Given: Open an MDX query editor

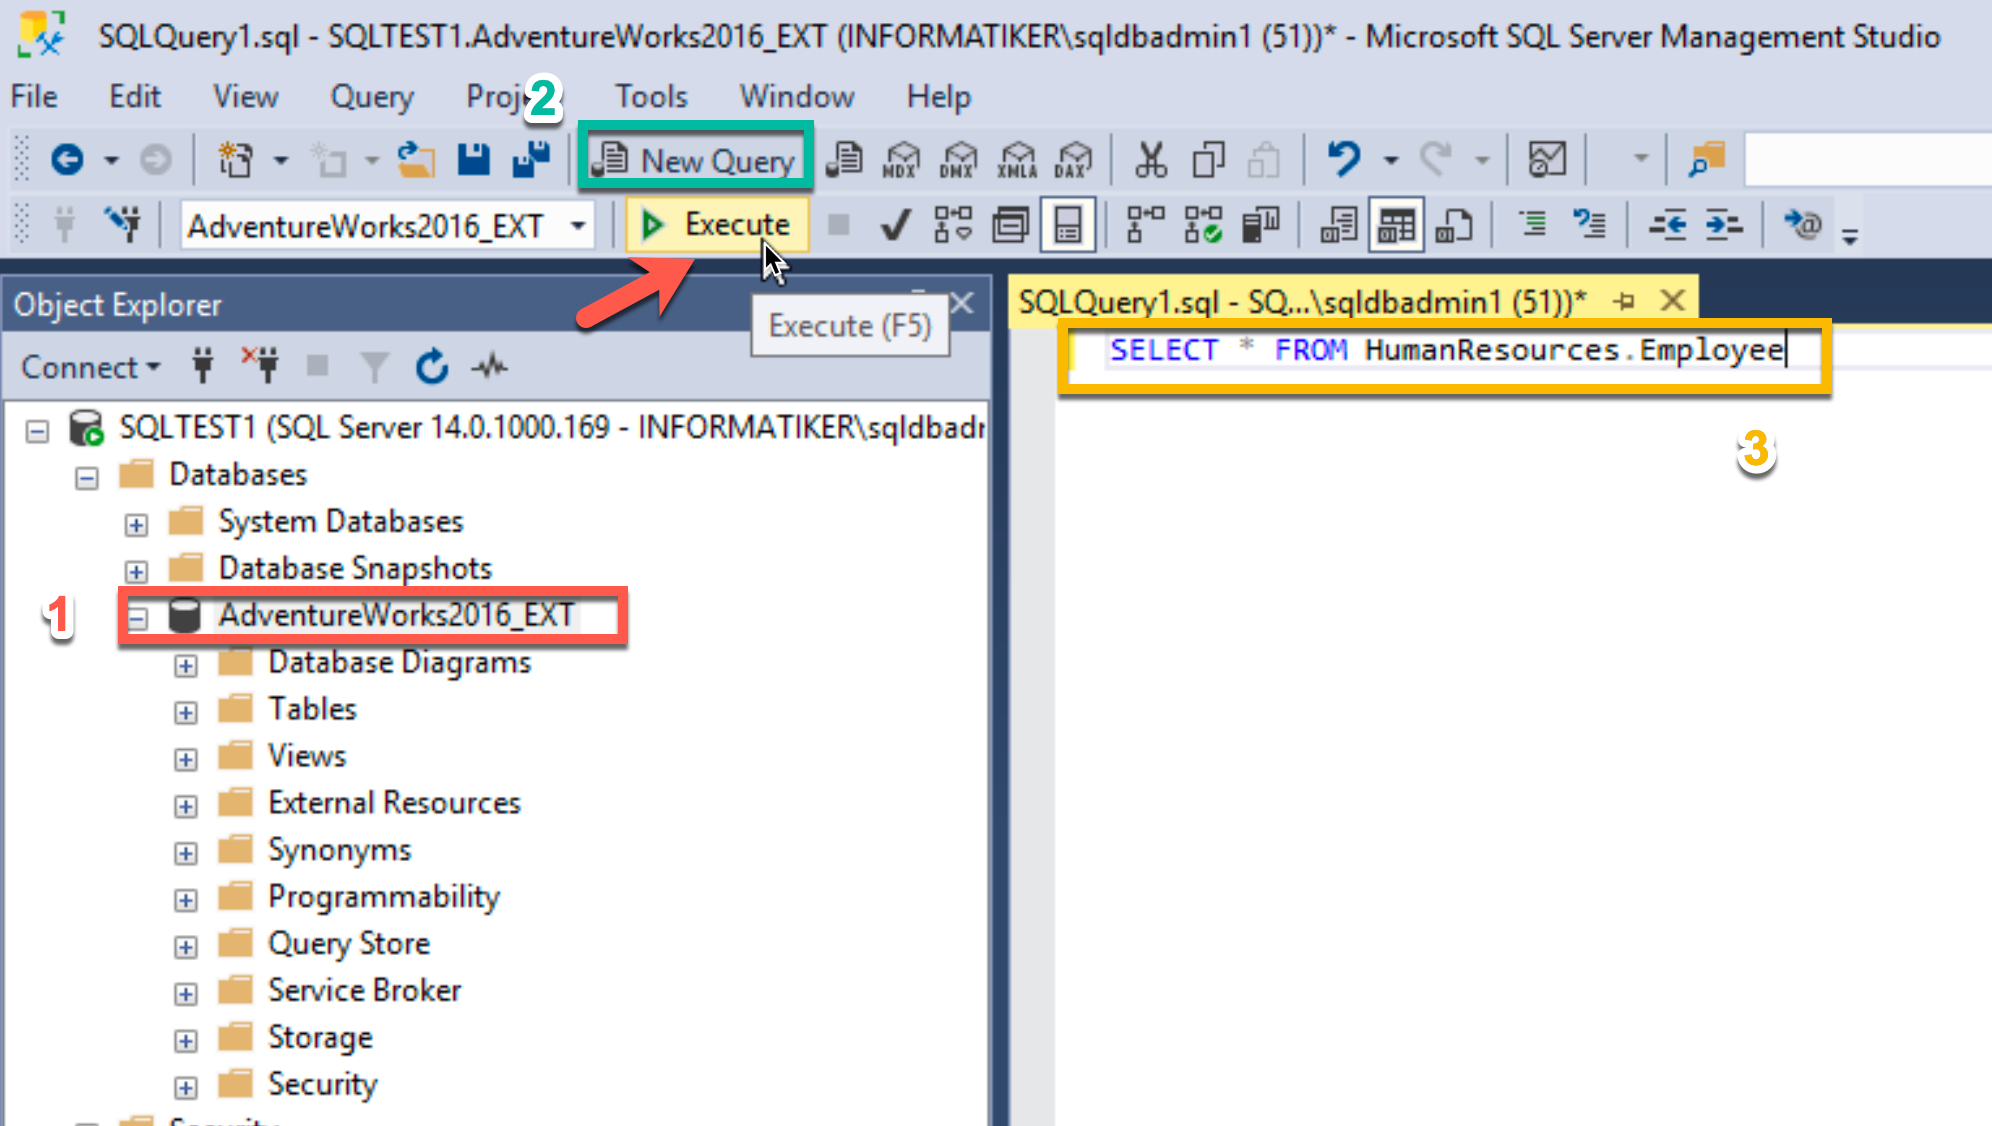Looking at the screenshot, I should (901, 160).
